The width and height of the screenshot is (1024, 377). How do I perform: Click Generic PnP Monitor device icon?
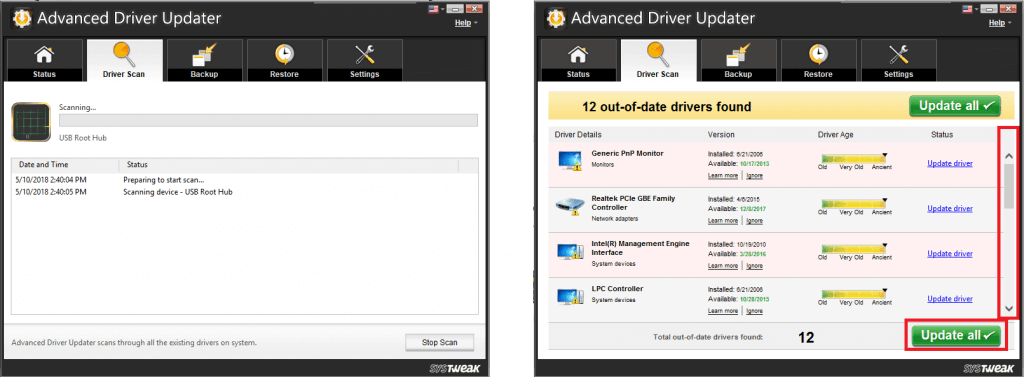[x=571, y=161]
